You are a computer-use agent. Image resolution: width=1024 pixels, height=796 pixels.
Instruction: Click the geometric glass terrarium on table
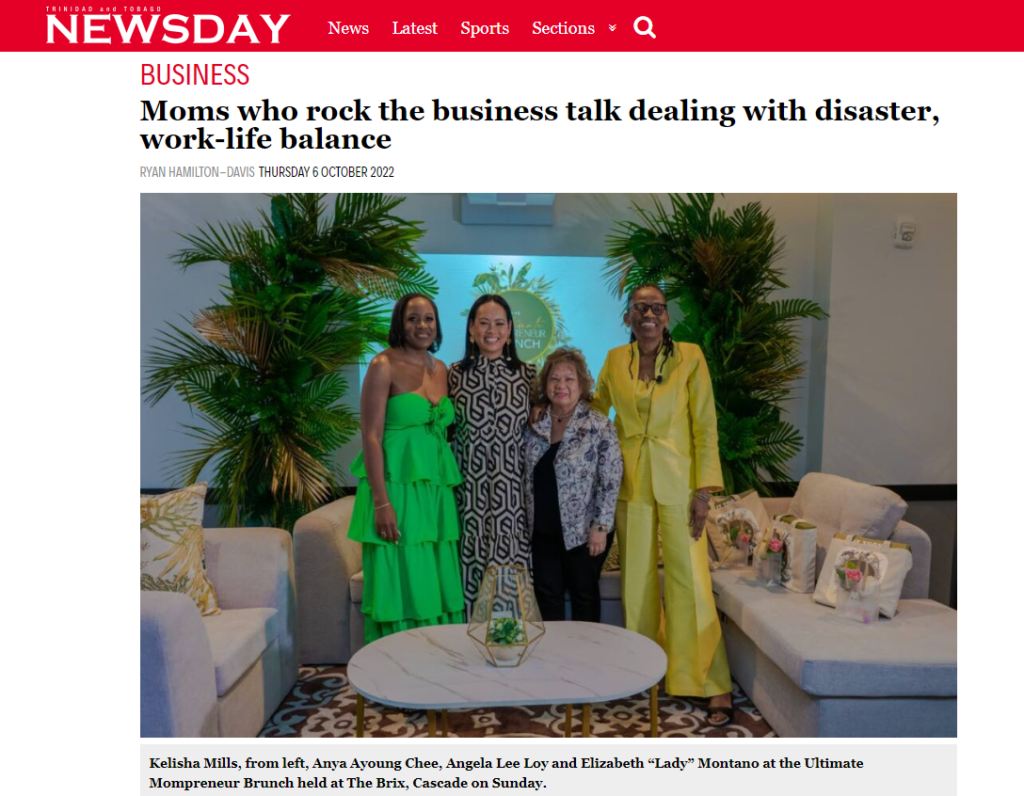[x=505, y=616]
